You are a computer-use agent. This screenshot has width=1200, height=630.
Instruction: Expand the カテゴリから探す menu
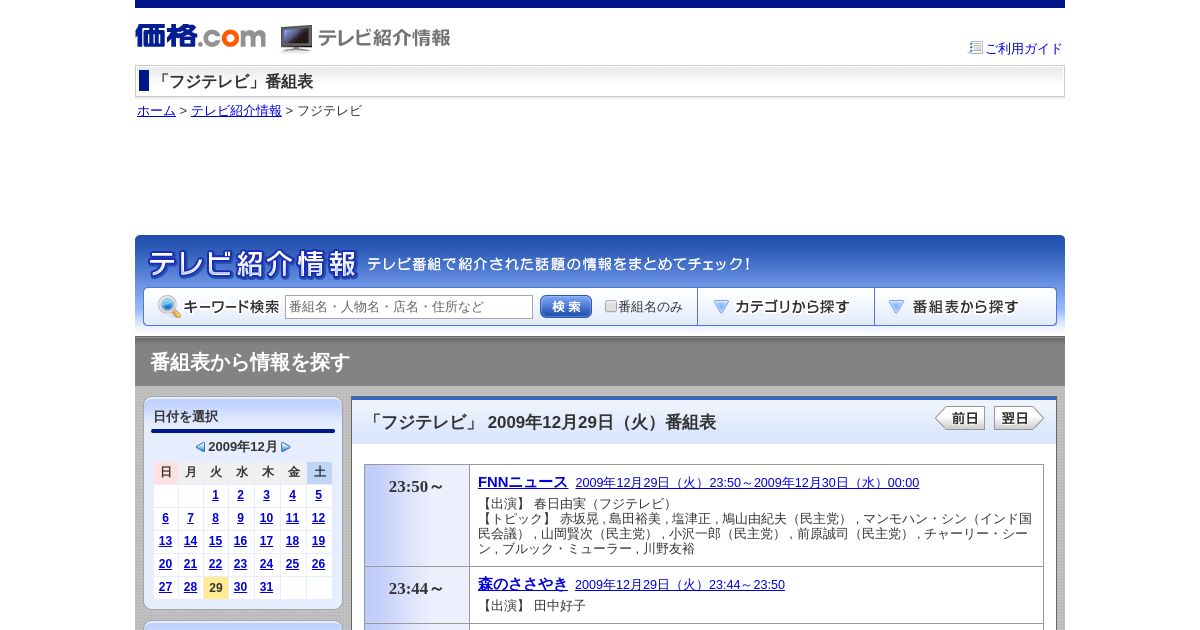pos(786,307)
